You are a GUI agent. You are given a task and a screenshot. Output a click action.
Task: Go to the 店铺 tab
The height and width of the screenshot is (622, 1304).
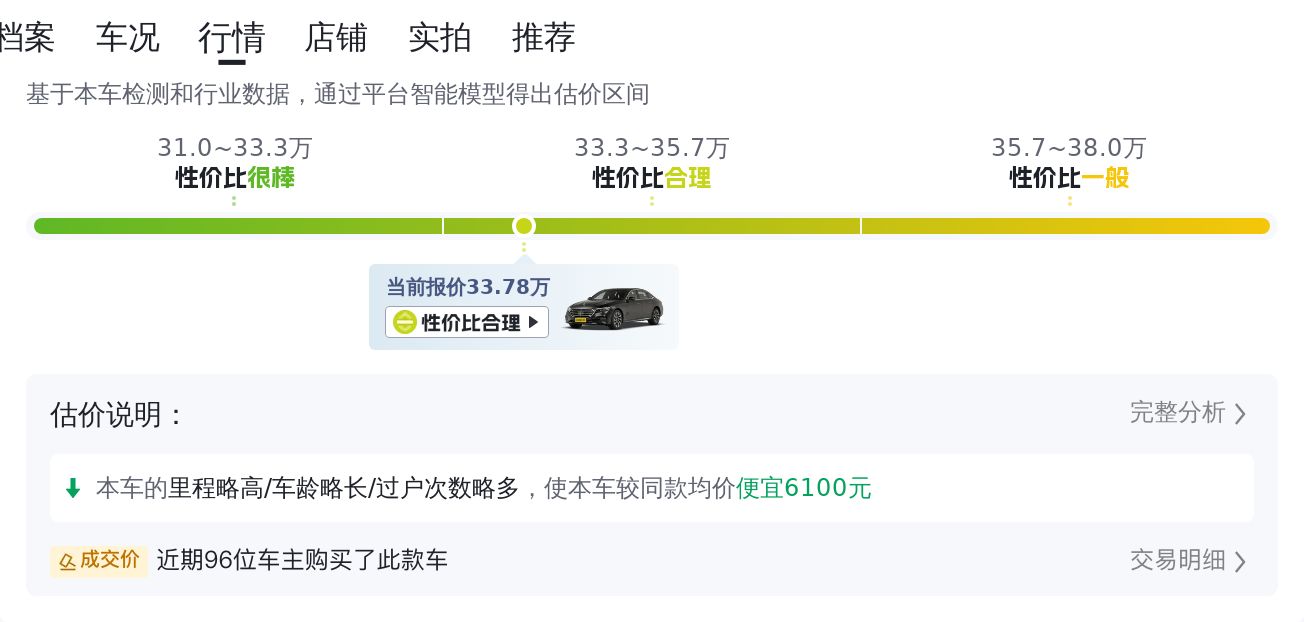click(x=336, y=38)
